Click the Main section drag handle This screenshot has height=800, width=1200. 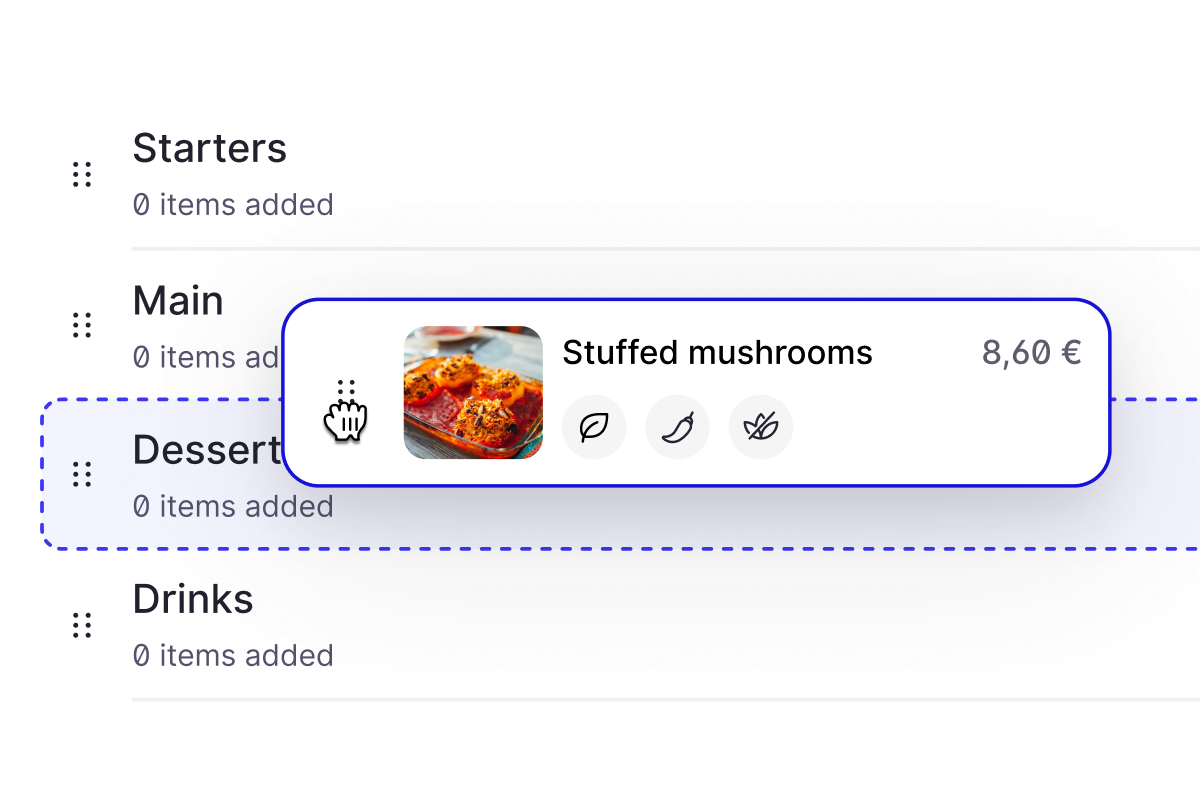point(82,325)
